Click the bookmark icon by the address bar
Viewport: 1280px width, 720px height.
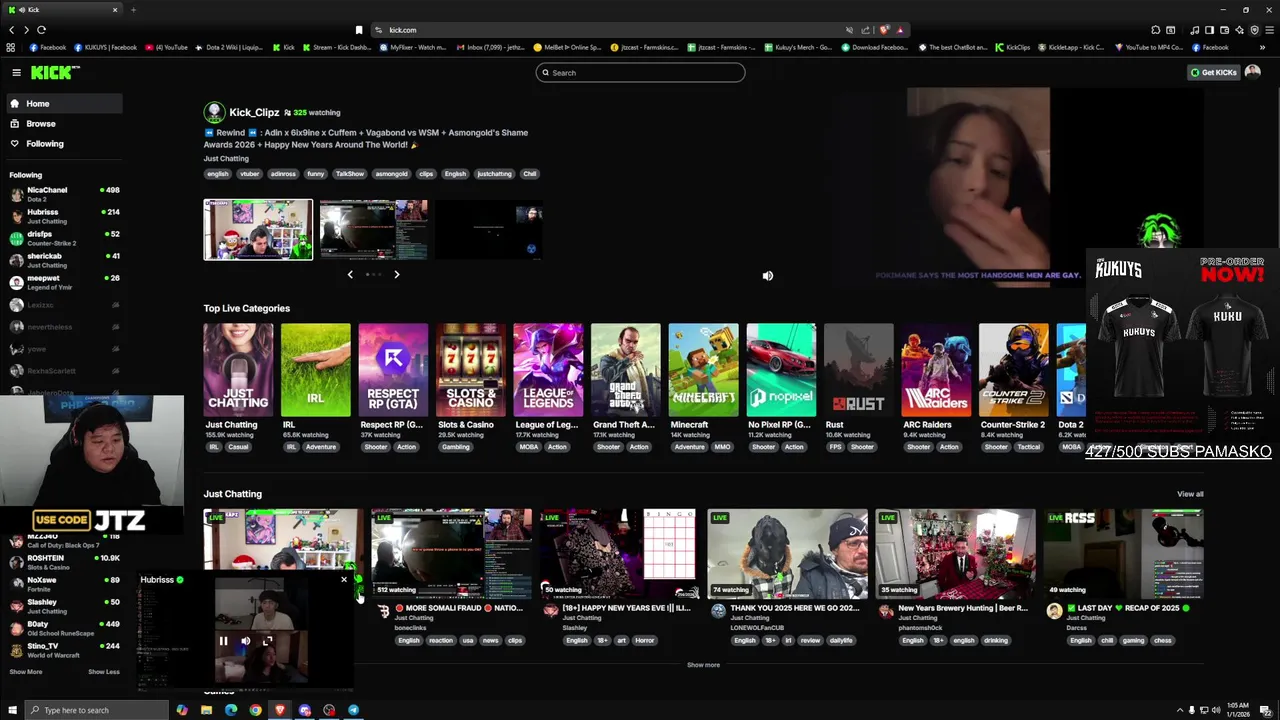(x=359, y=30)
